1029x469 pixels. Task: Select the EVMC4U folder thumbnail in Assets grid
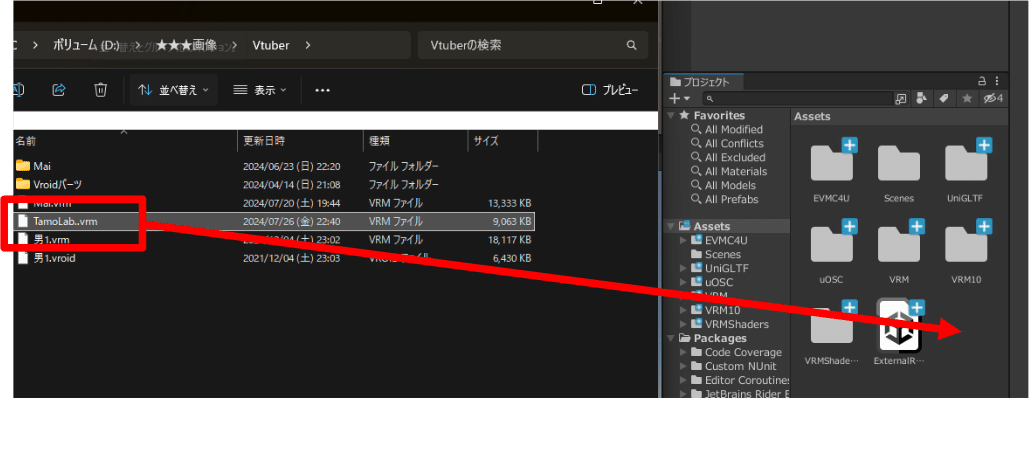(x=831, y=162)
